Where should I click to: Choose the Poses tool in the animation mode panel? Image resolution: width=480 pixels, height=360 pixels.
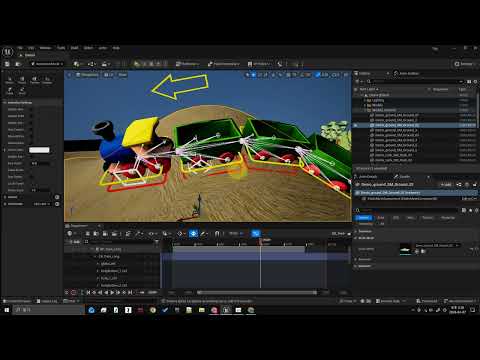click(22, 80)
